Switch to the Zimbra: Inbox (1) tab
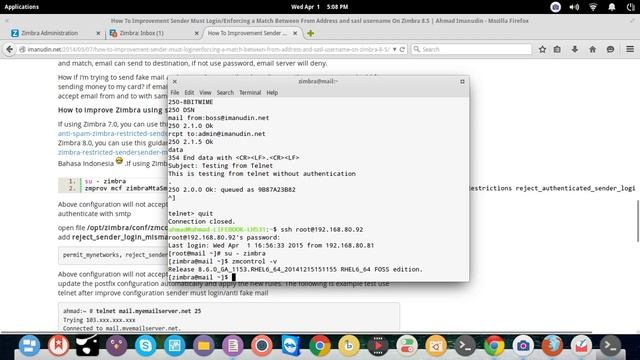This screenshot has height=360, width=640. point(142,33)
